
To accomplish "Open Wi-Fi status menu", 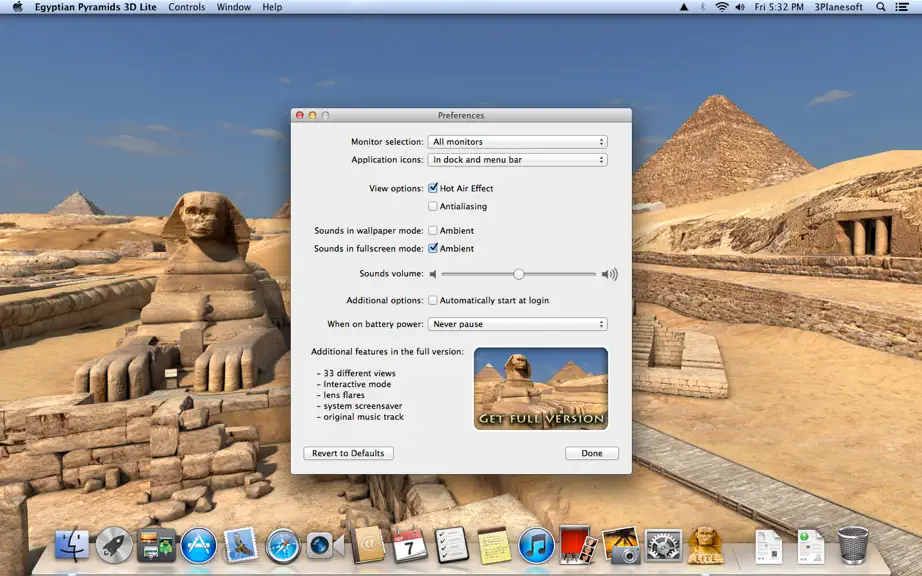I will [722, 7].
